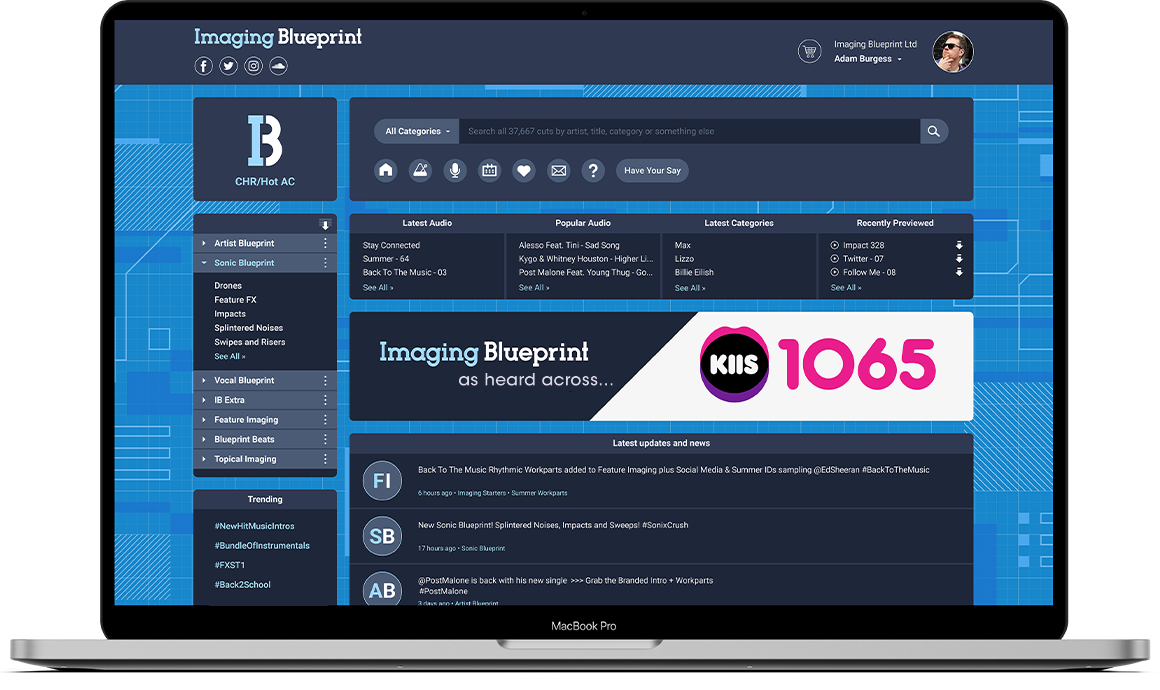Download Impact 328 via arrow icon
The image size is (1160, 690).
coord(959,246)
